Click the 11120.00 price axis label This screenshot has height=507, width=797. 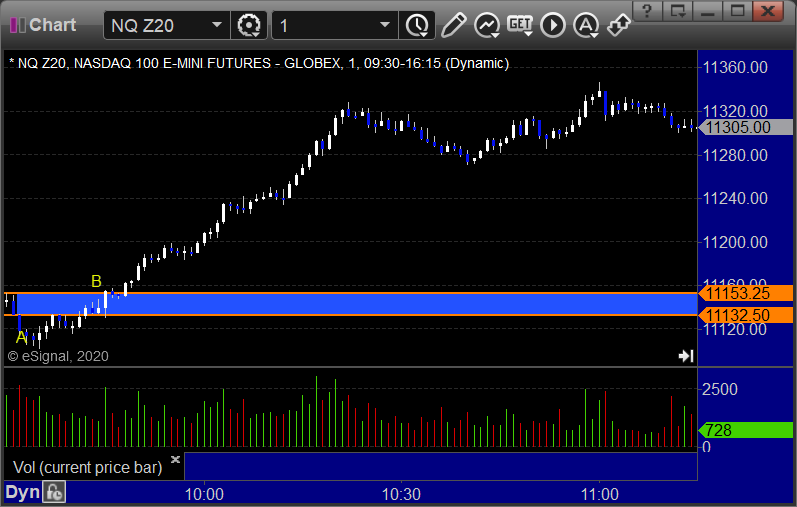[x=735, y=330]
